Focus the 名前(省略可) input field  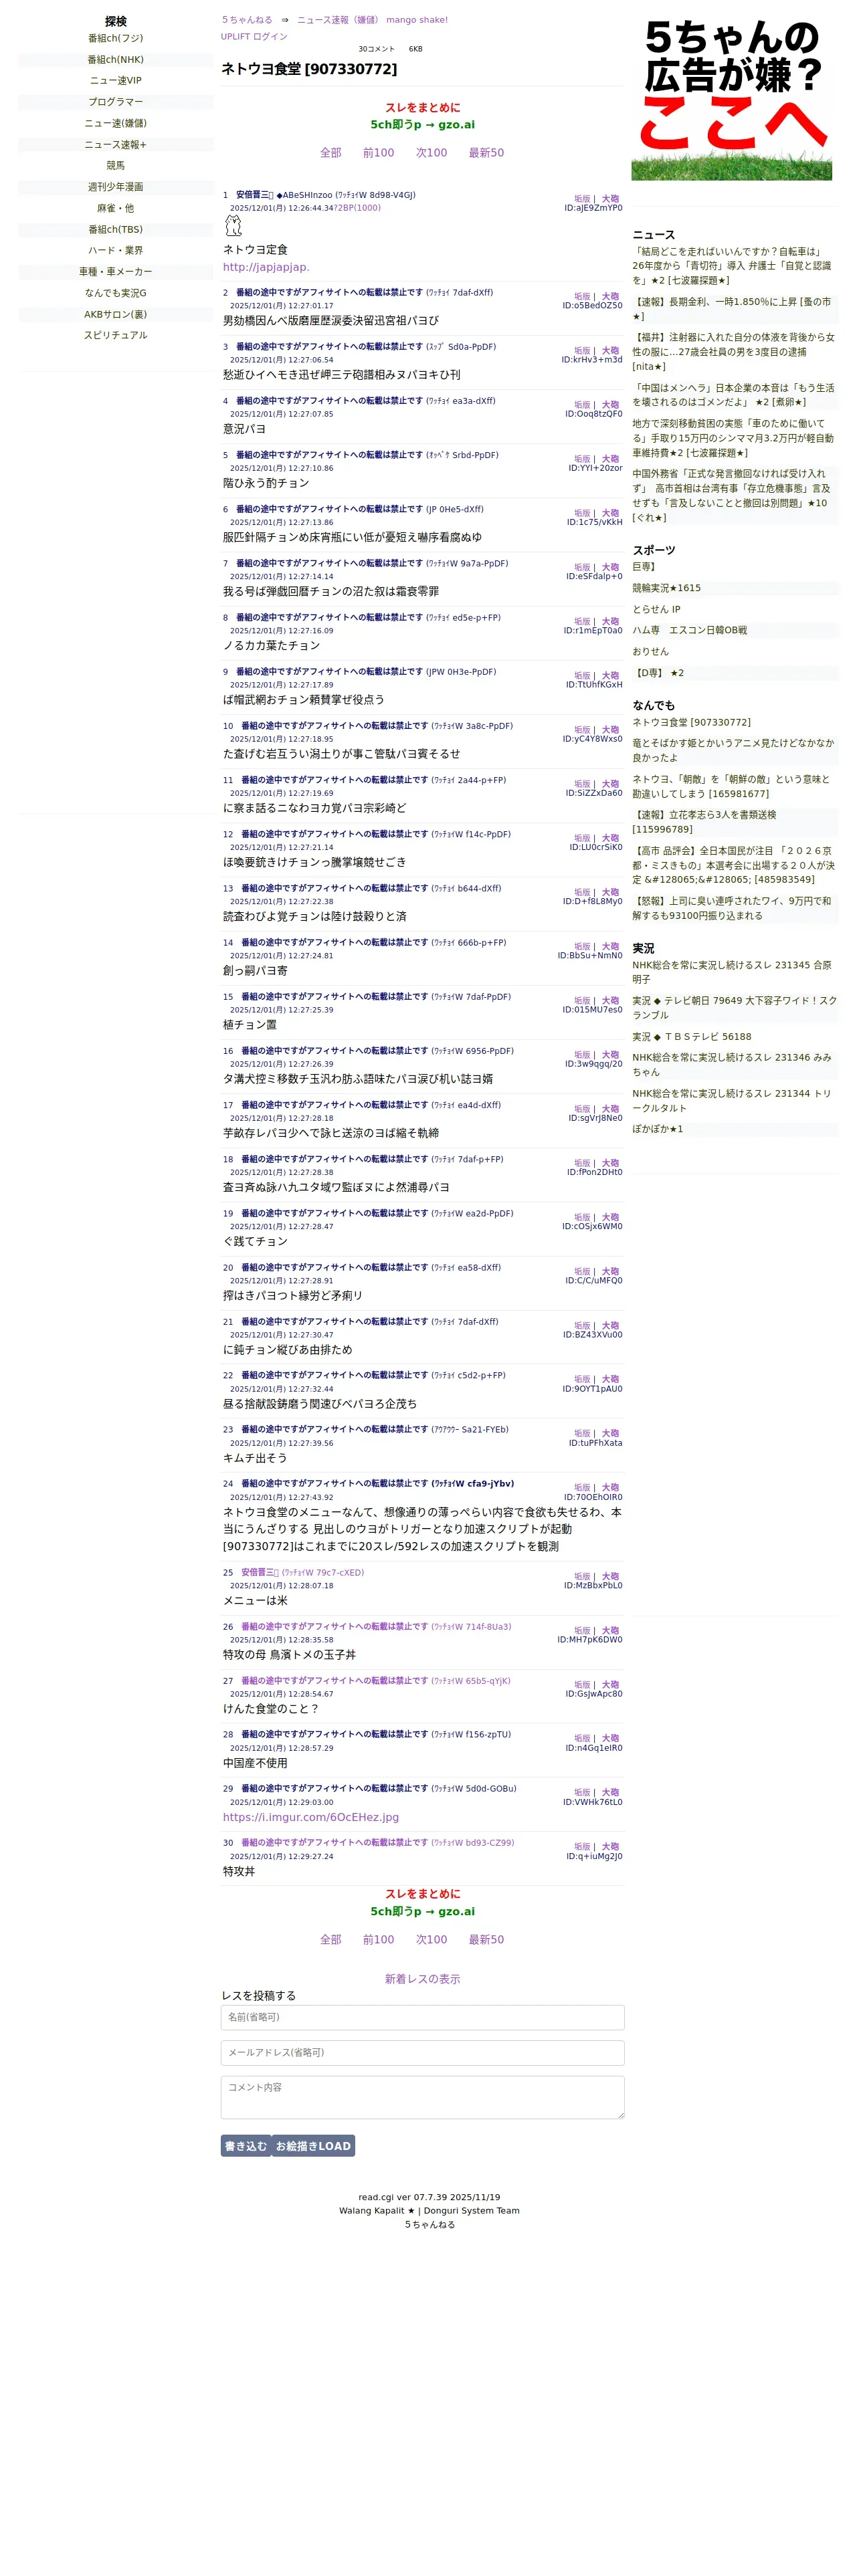pos(422,2017)
